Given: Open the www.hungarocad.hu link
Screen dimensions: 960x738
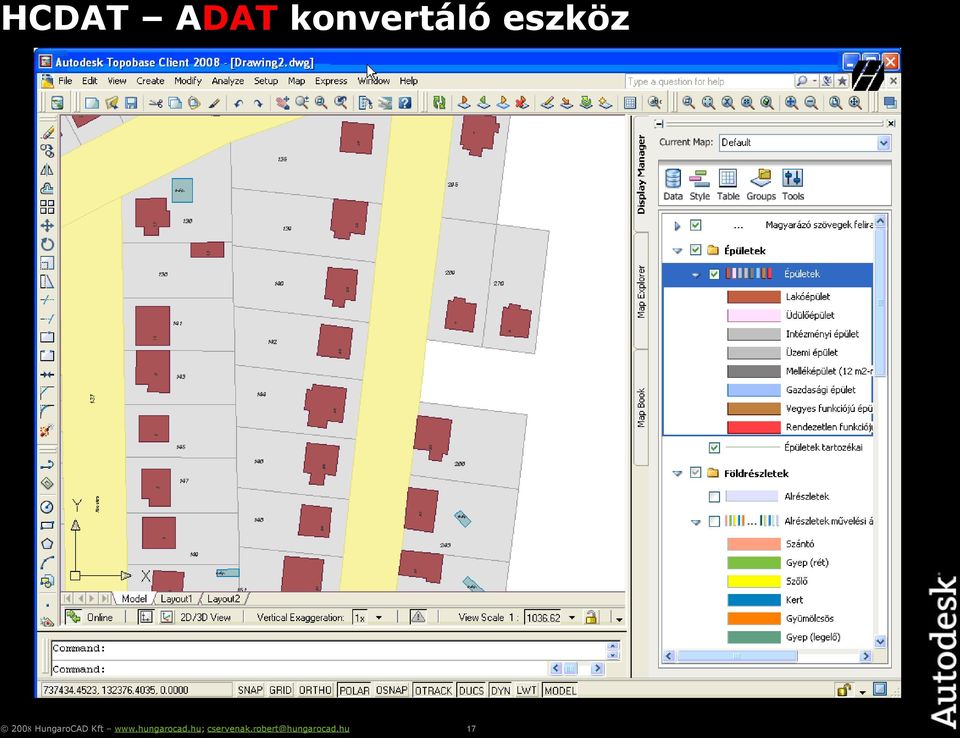Looking at the screenshot, I should 158,729.
